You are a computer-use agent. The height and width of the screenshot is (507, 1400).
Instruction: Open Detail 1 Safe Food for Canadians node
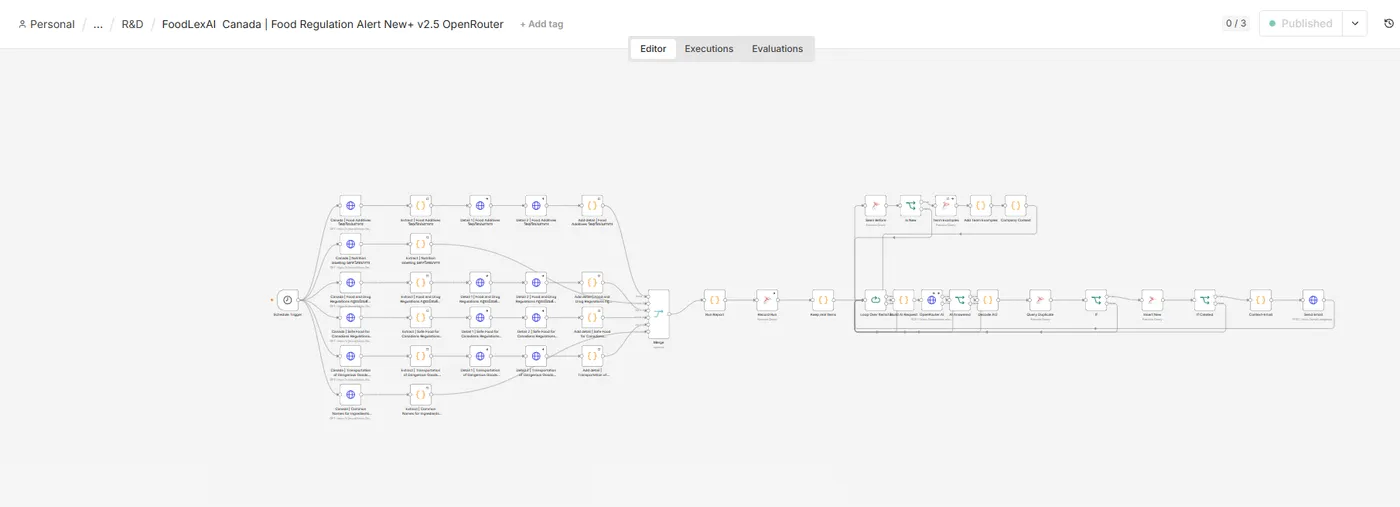pos(479,318)
